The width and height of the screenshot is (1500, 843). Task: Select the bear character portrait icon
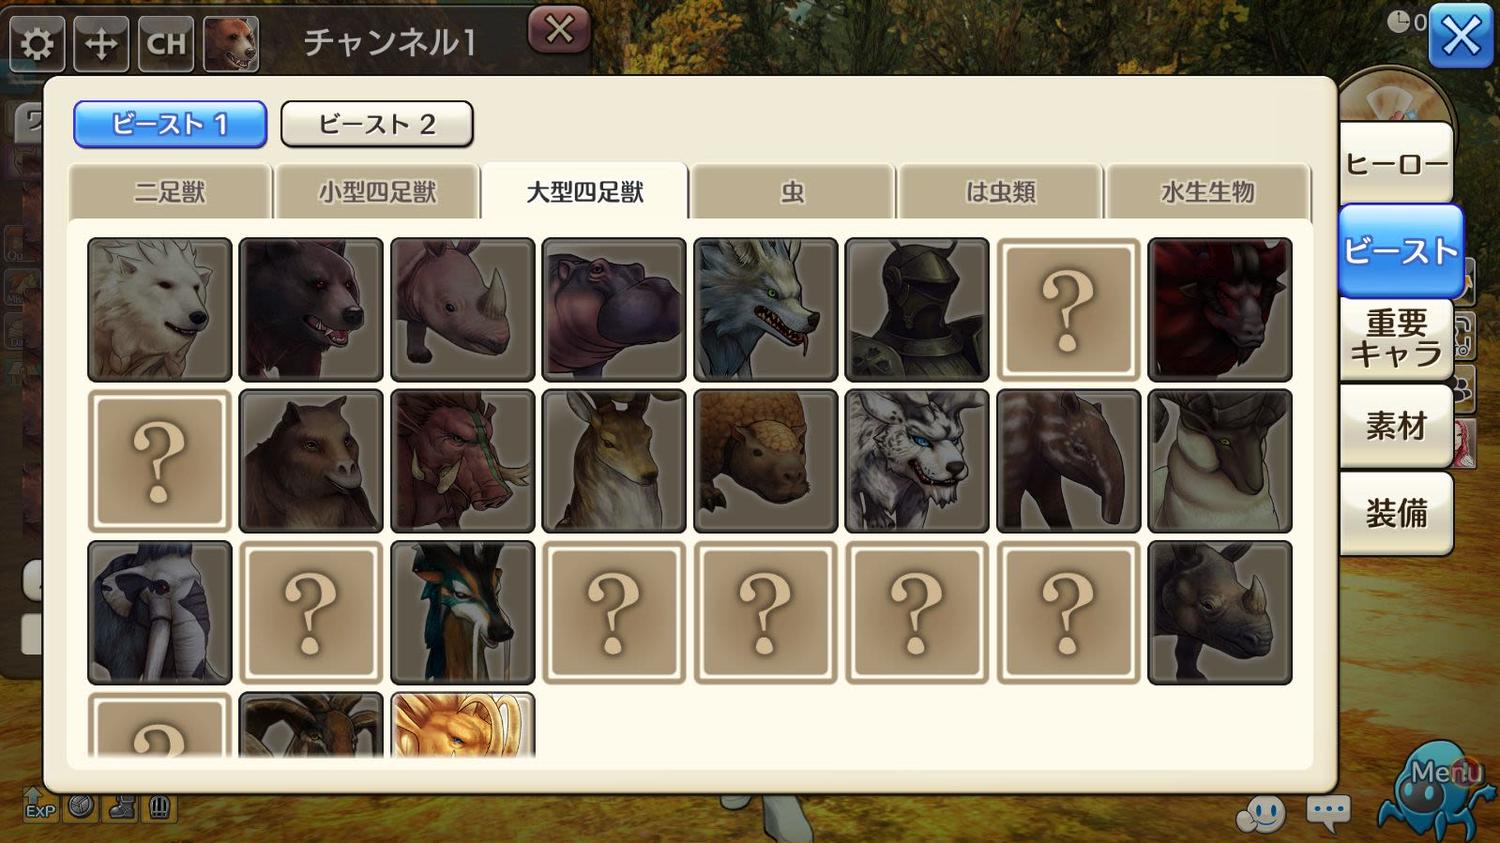pyautogui.click(x=231, y=44)
